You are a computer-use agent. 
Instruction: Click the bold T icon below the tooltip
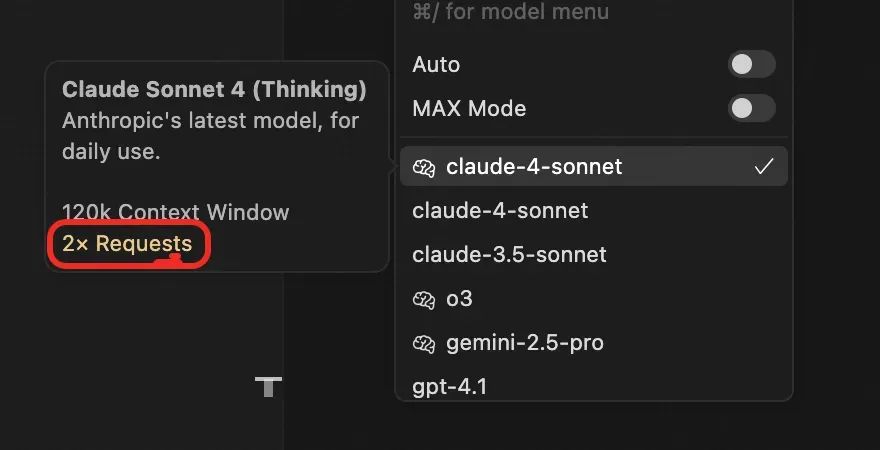click(268, 386)
